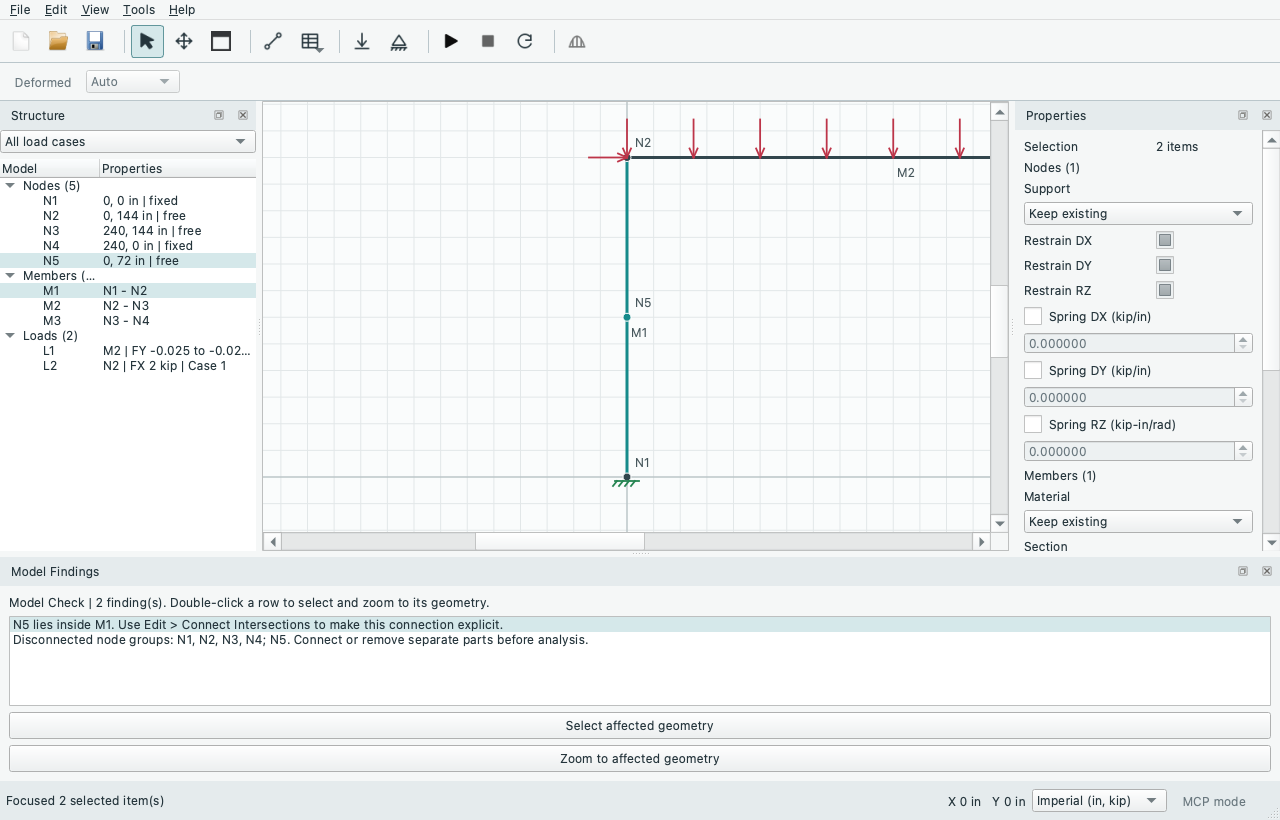Open the All load cases dropdown
This screenshot has width=1280, height=820.
(128, 142)
